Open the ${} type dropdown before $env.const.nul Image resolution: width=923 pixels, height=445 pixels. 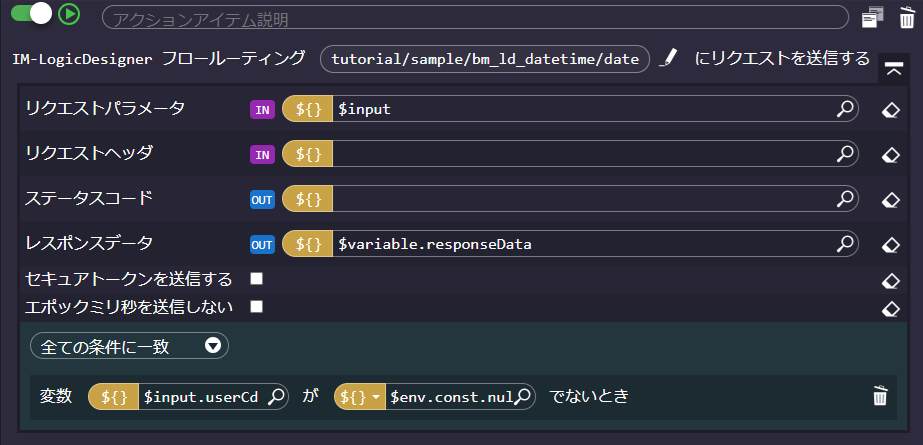(x=360, y=397)
